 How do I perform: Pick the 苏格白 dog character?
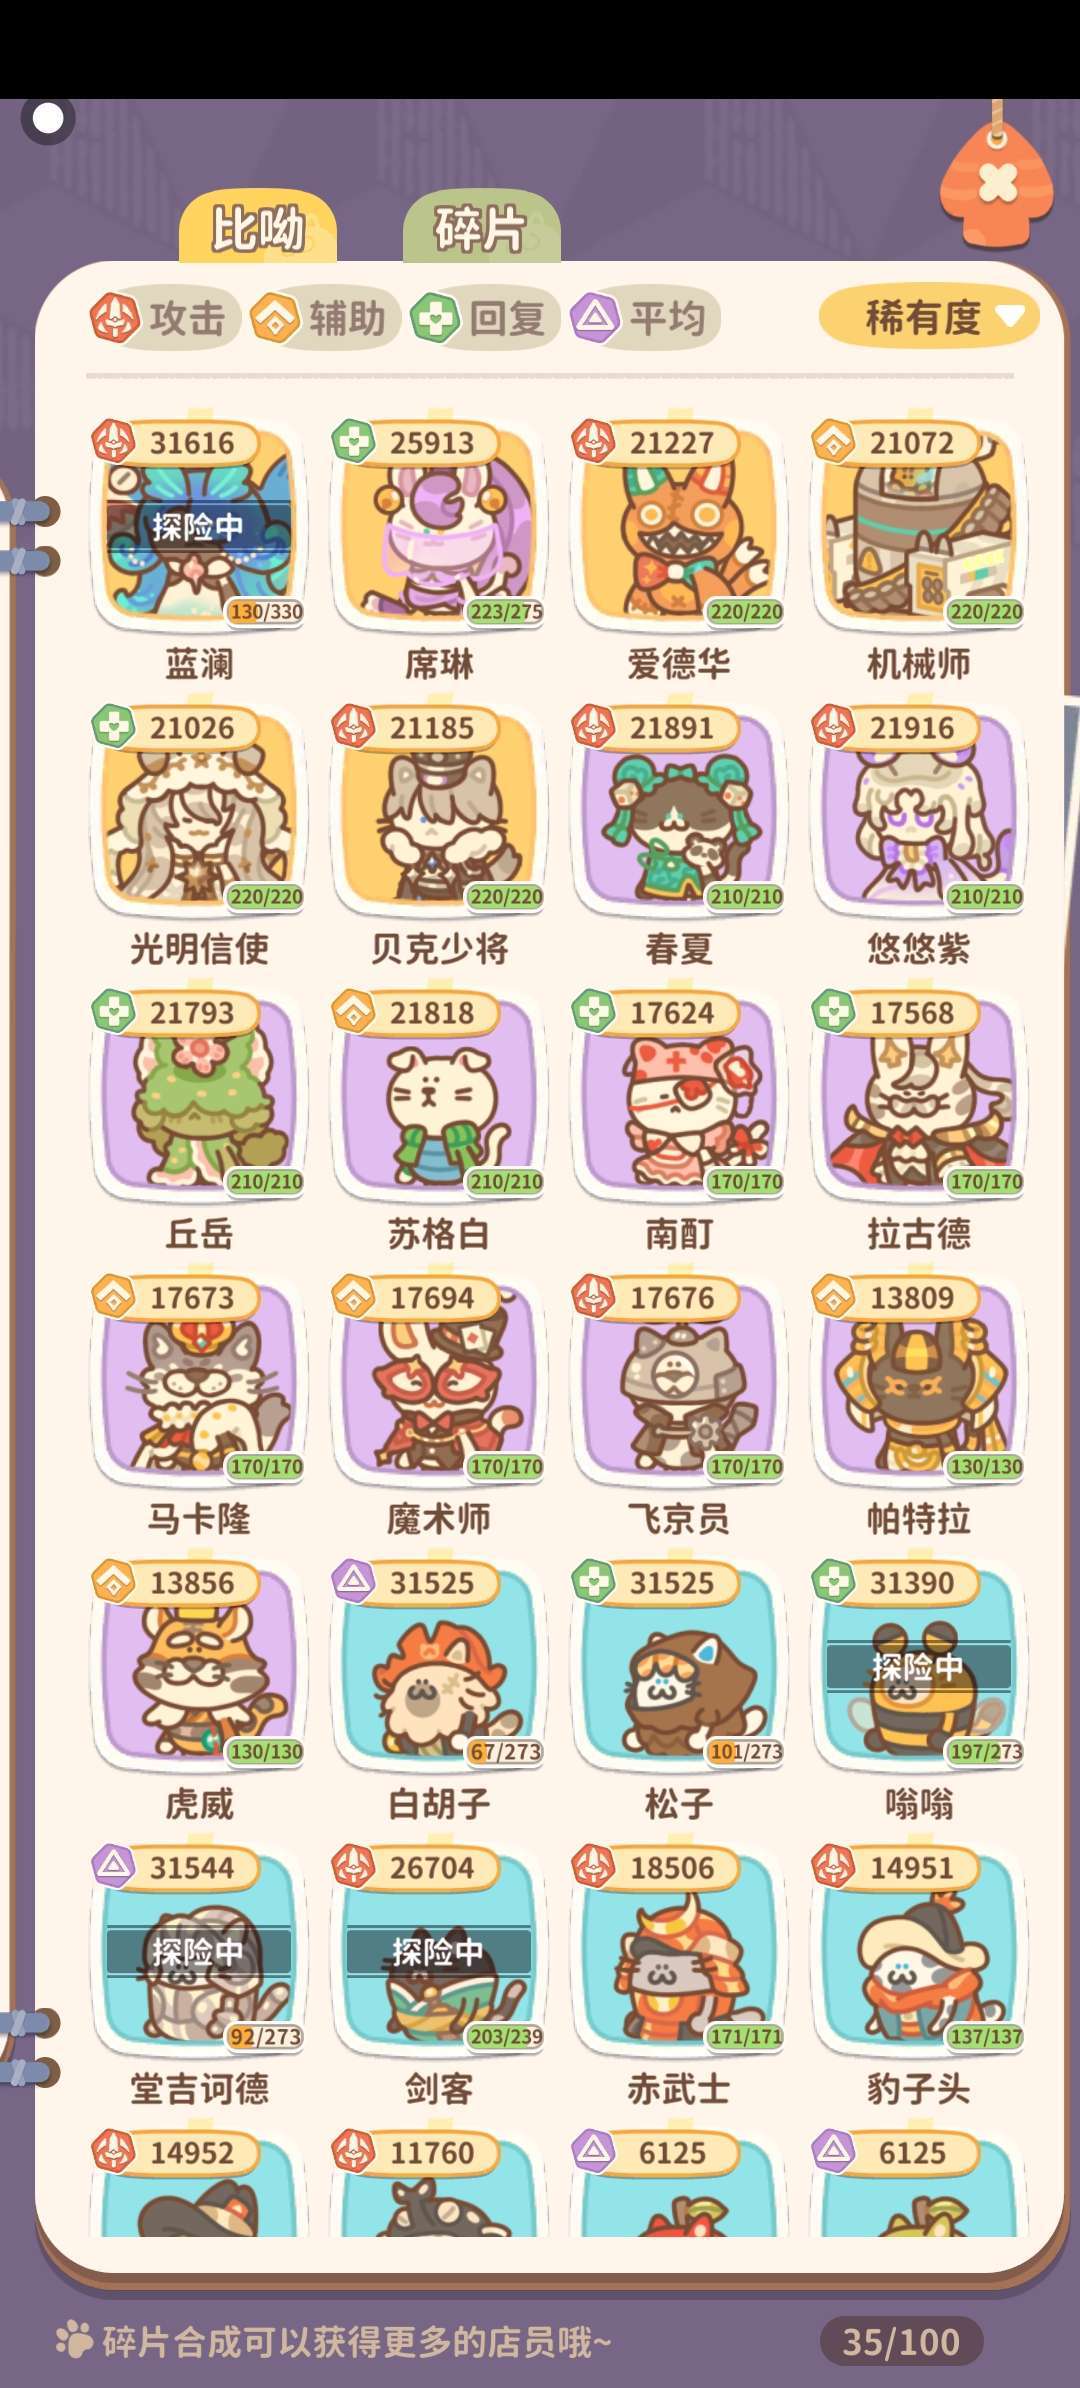click(439, 1095)
